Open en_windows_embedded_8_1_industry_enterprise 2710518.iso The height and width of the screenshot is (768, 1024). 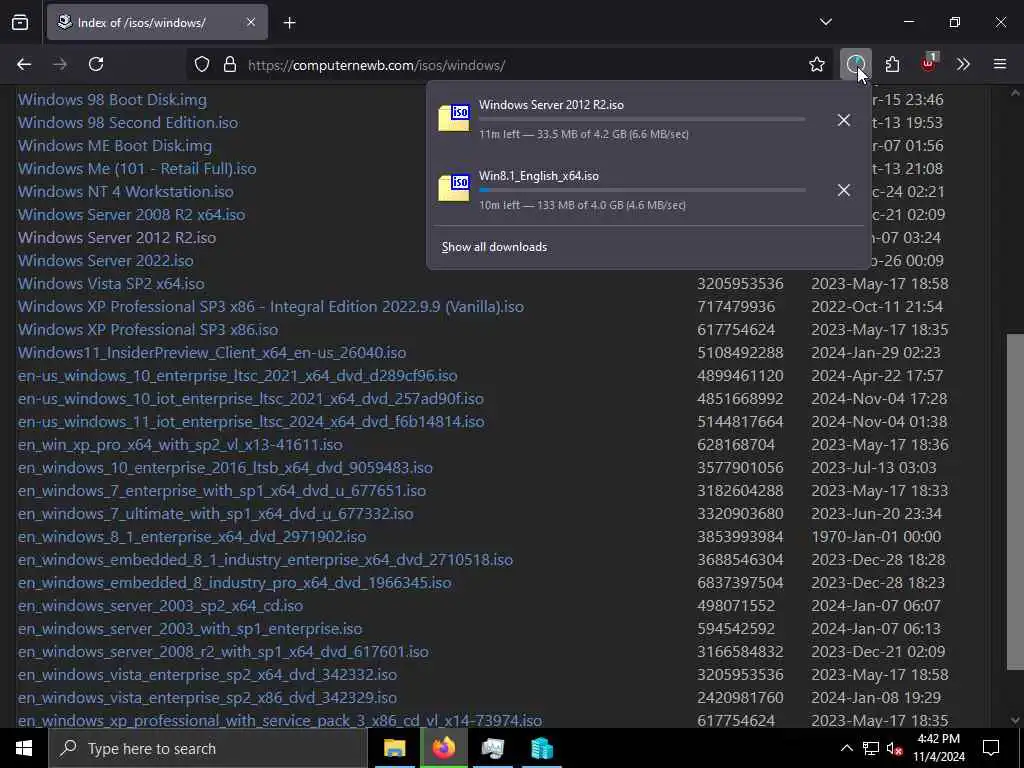[x=265, y=560]
